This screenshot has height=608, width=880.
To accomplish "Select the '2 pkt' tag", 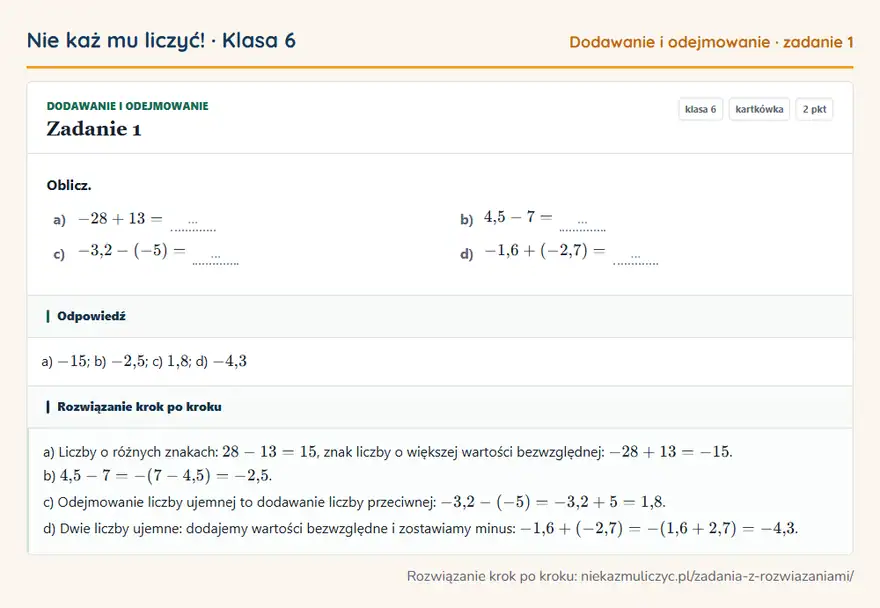I will pos(814,109).
